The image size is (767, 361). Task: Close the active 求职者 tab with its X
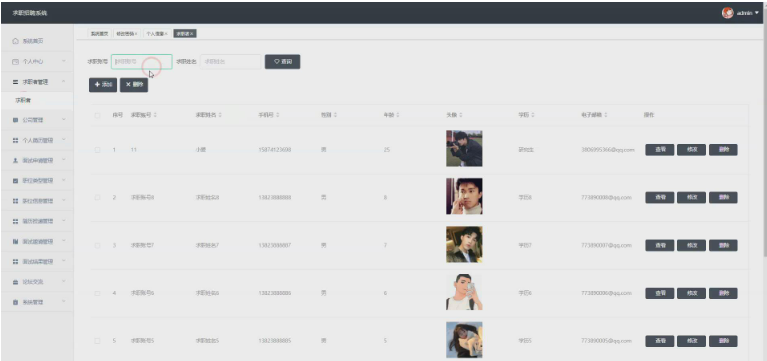(x=192, y=34)
